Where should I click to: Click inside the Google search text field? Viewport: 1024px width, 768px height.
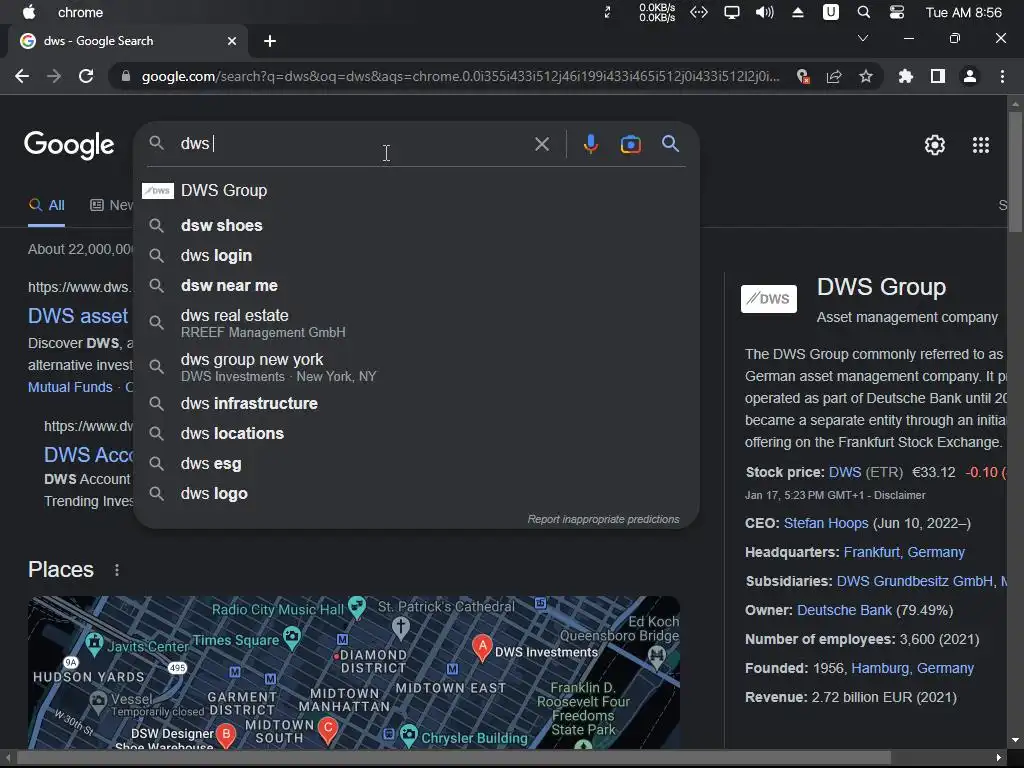353,144
